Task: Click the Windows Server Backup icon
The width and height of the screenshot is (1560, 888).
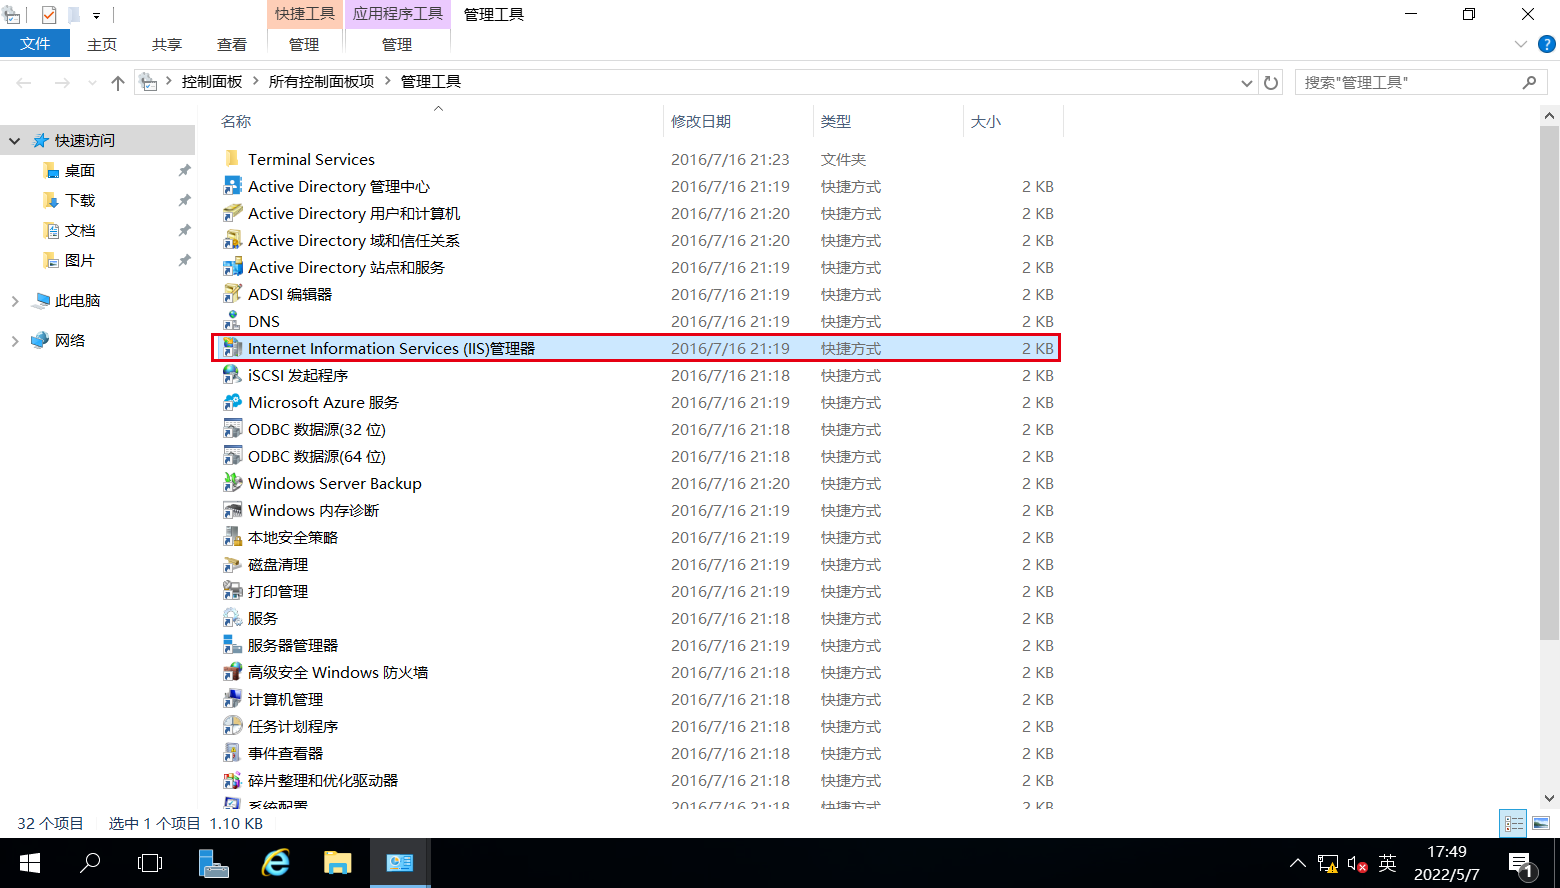Action: (x=232, y=483)
